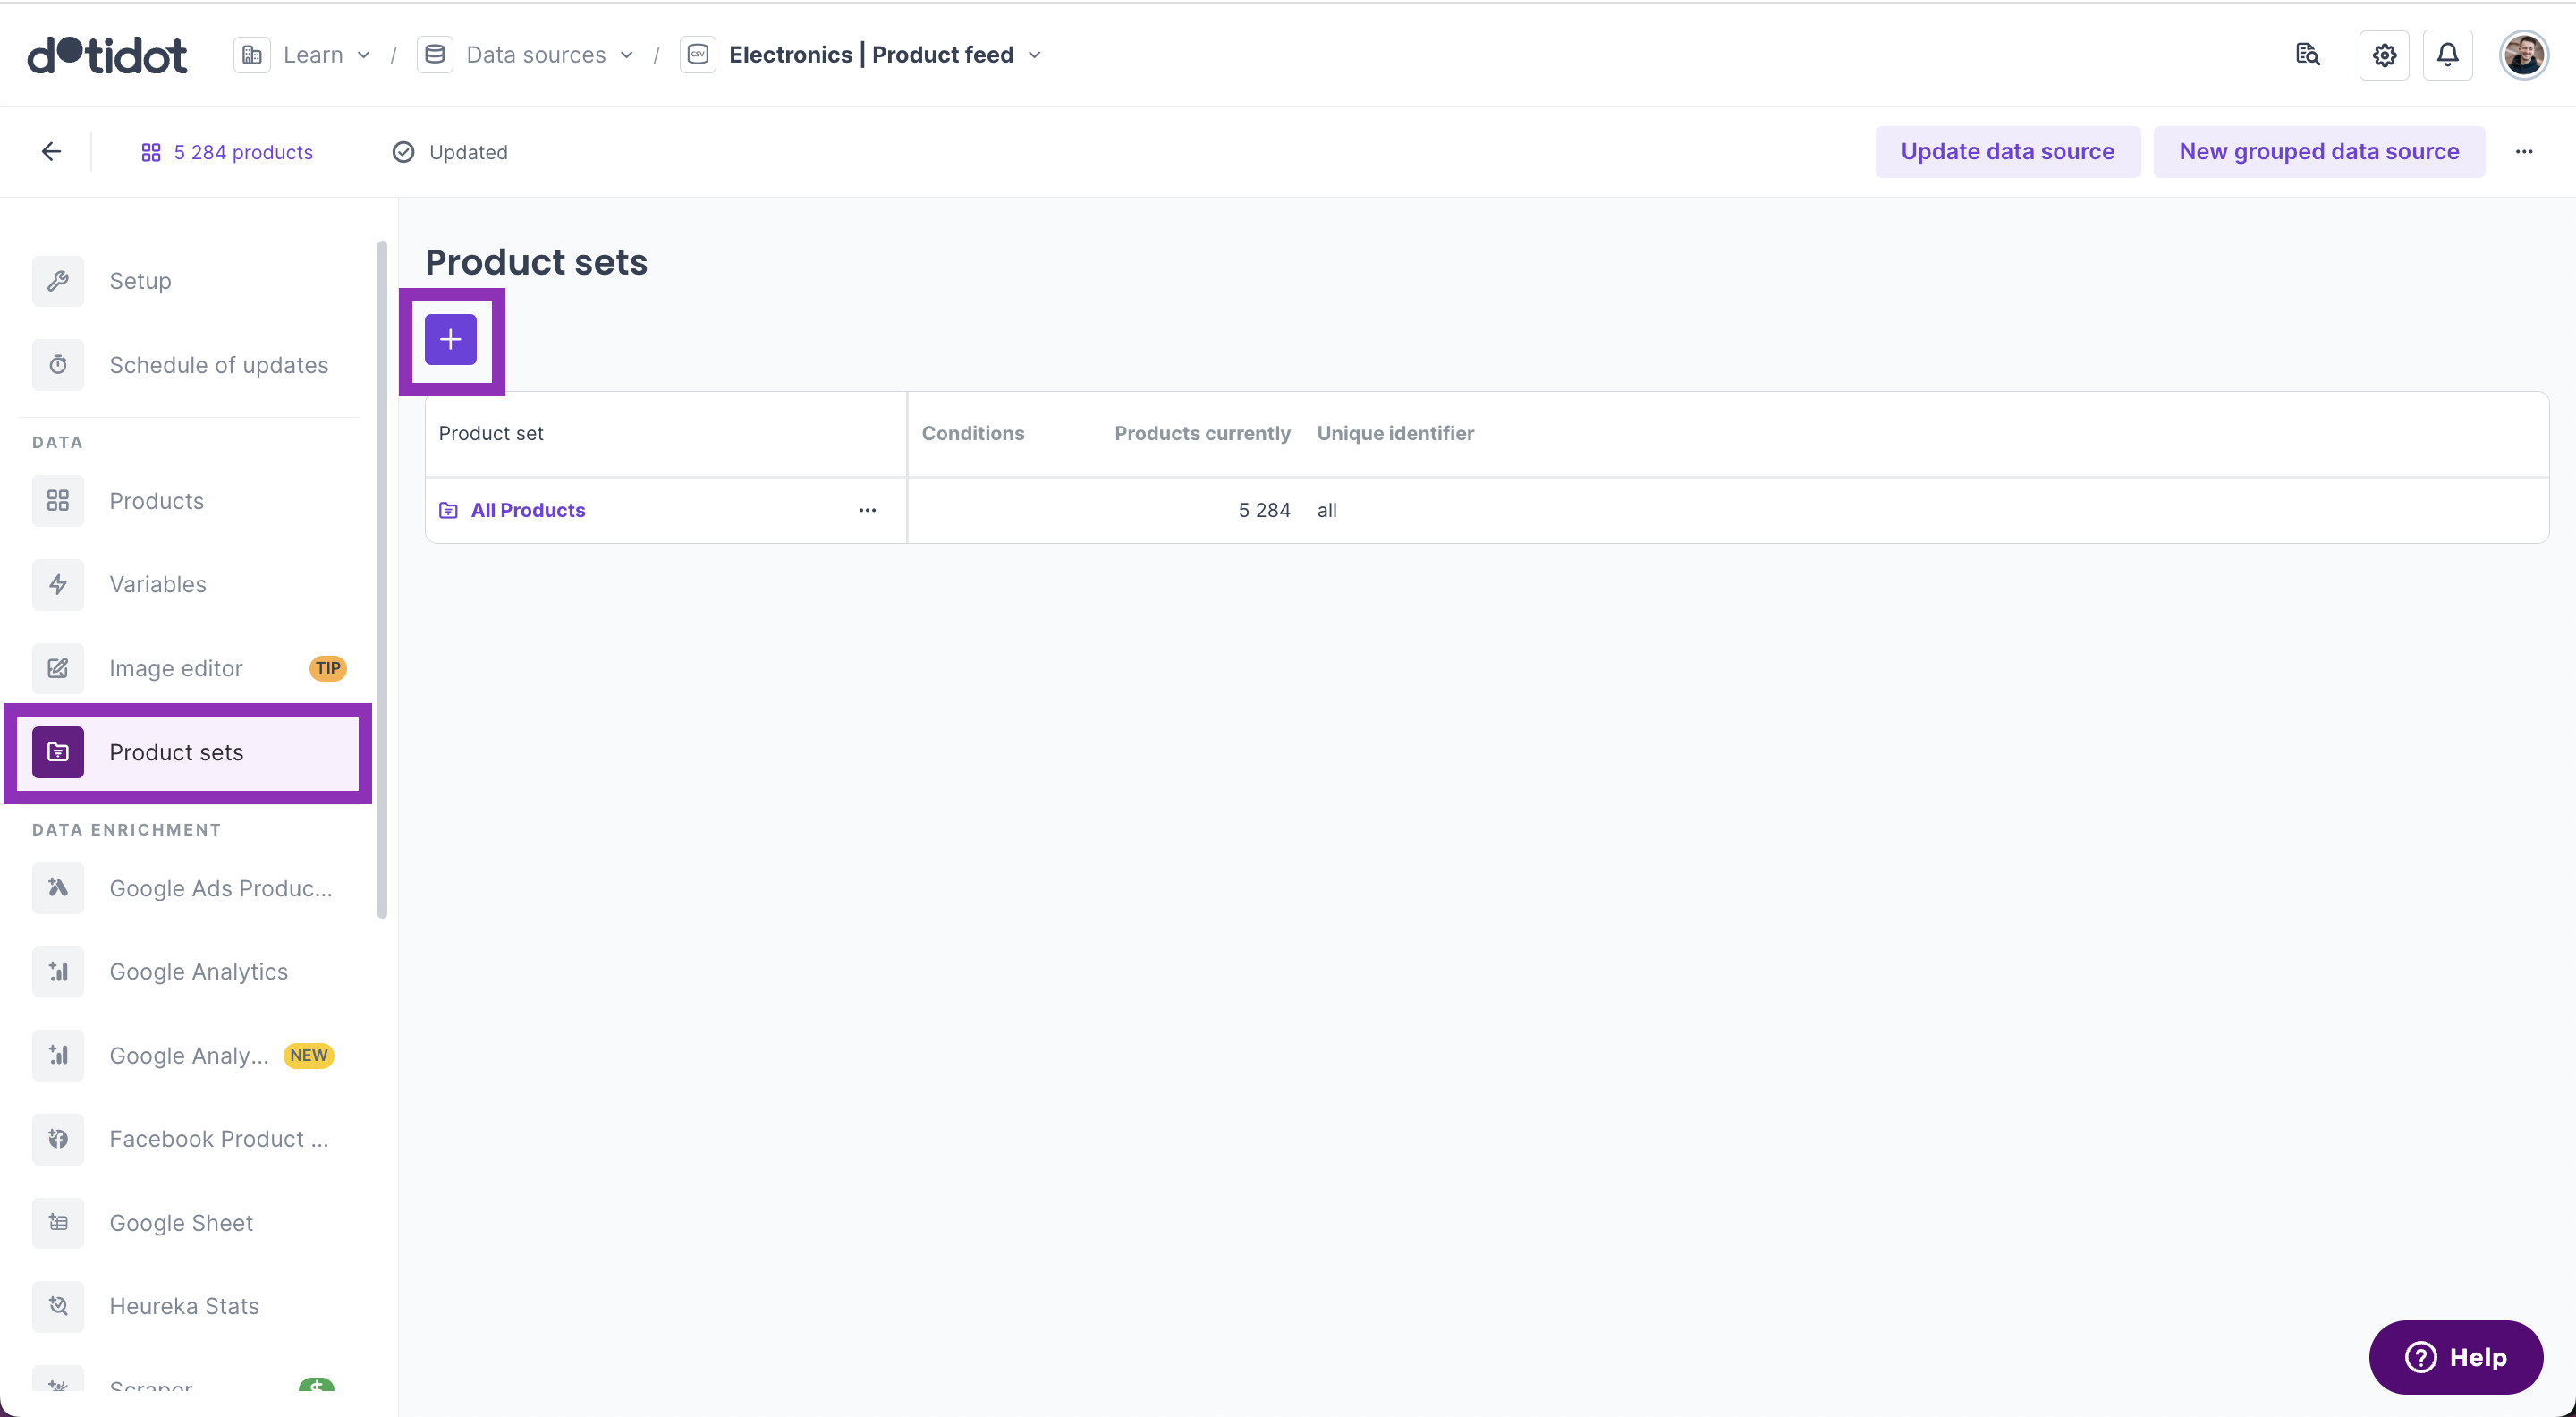Open the more options menu beside New grouped data source
The image size is (2576, 1417).
click(2523, 152)
